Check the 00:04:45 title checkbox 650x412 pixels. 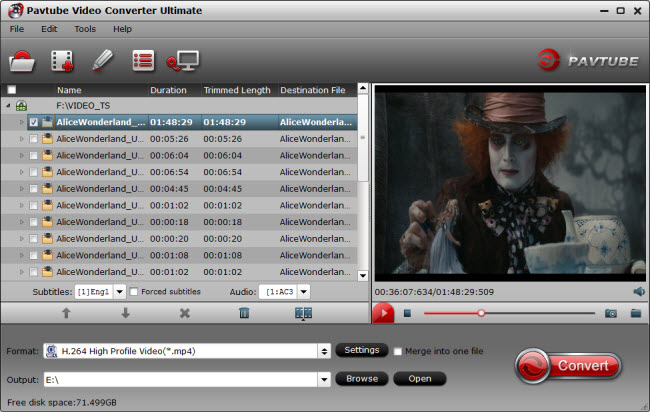34,189
